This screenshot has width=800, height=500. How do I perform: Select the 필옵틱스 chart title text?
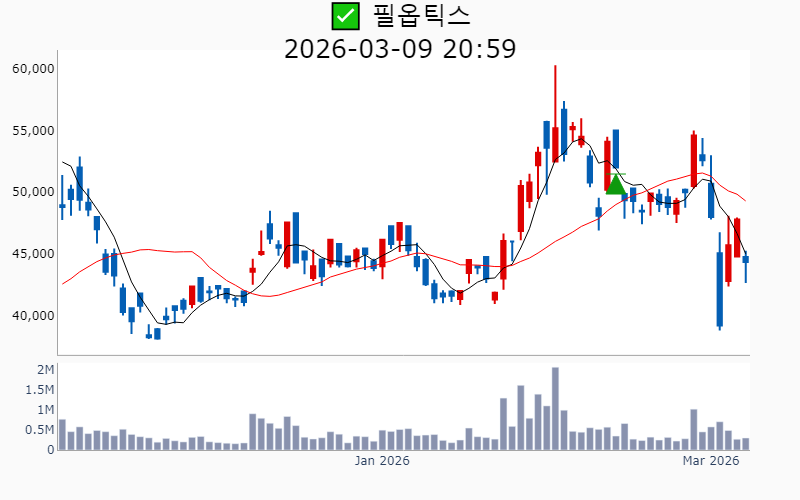tap(421, 16)
